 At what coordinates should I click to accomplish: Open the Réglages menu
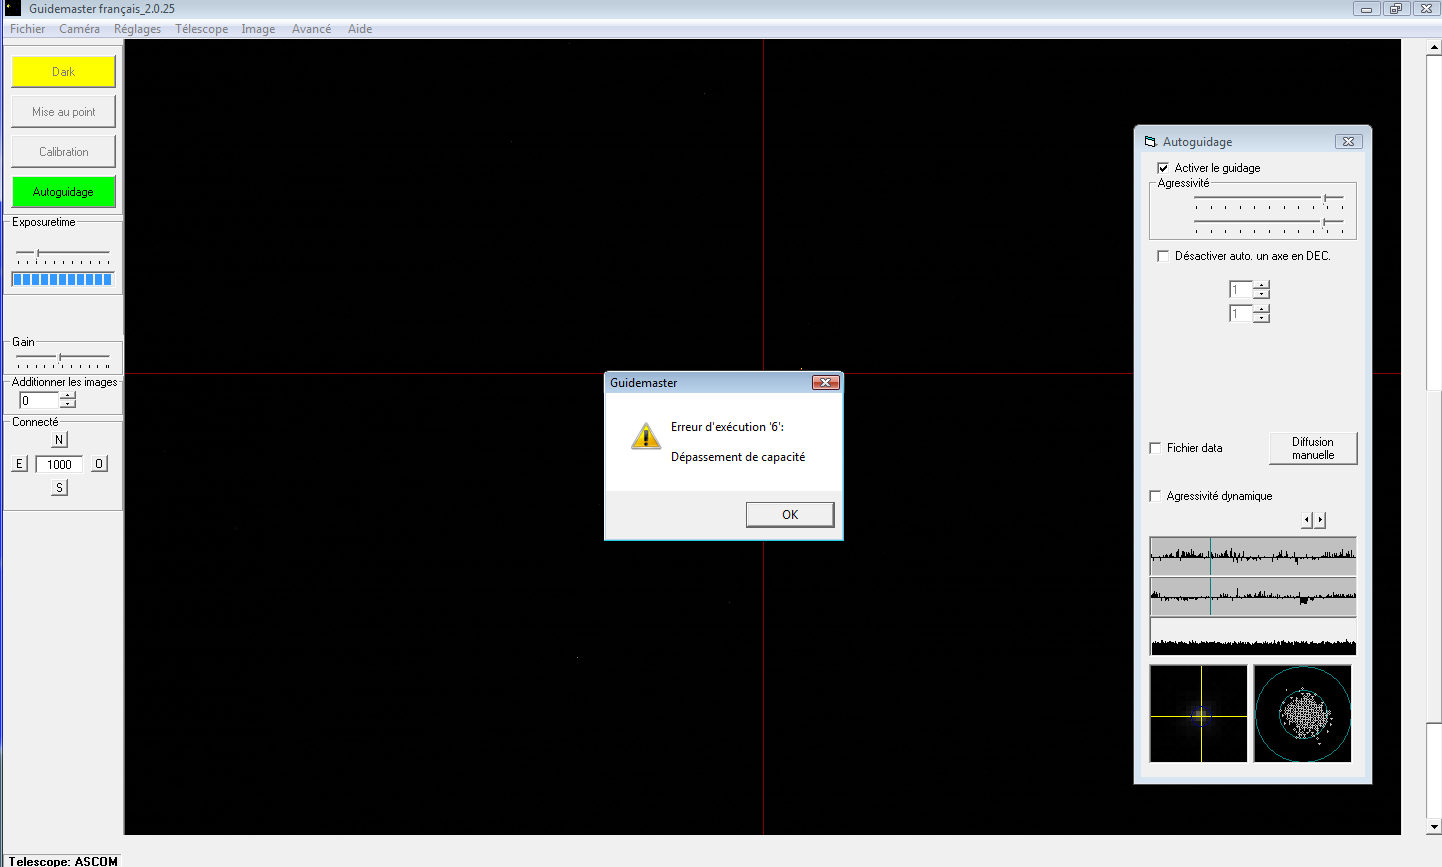(x=137, y=29)
